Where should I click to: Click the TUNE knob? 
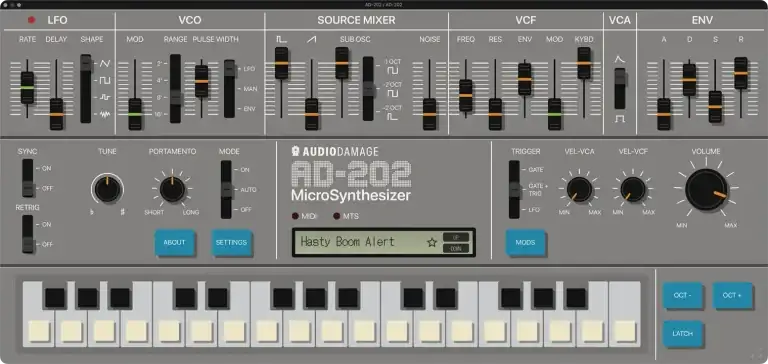click(107, 189)
